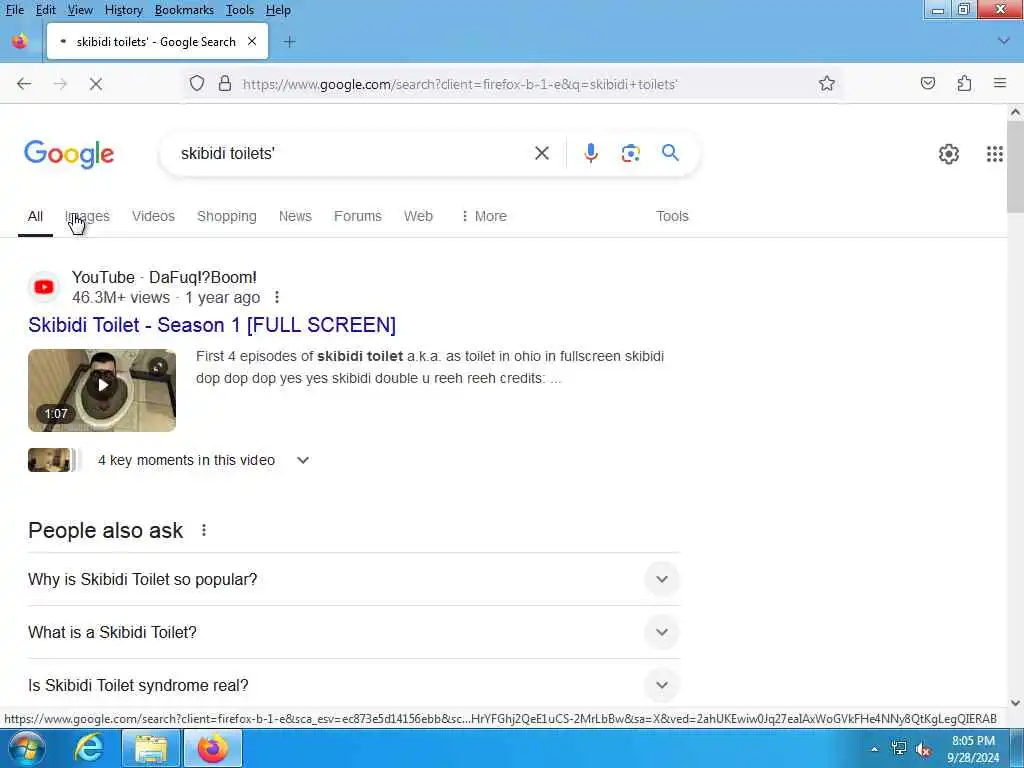Switch to Shopping results tab
The width and height of the screenshot is (1024, 768).
pyautogui.click(x=227, y=216)
